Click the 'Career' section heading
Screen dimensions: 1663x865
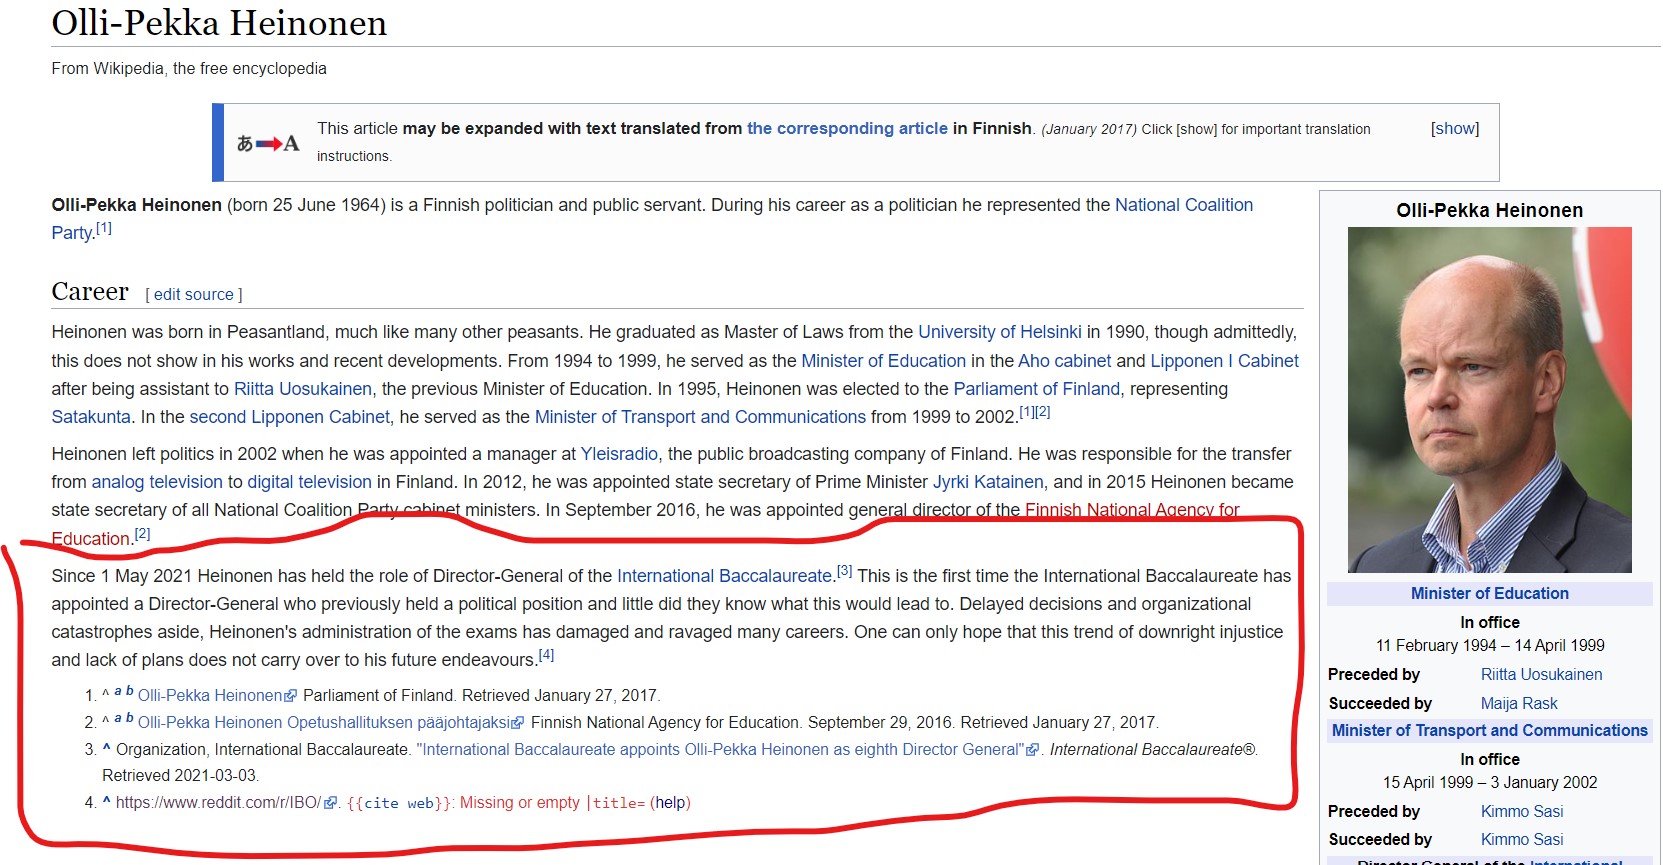click(x=90, y=292)
